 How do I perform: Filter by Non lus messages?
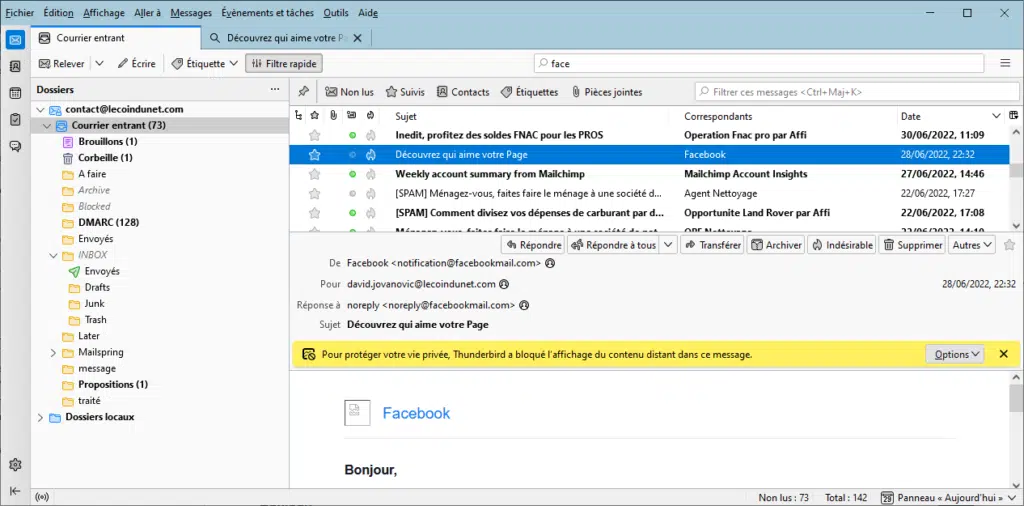tap(349, 92)
